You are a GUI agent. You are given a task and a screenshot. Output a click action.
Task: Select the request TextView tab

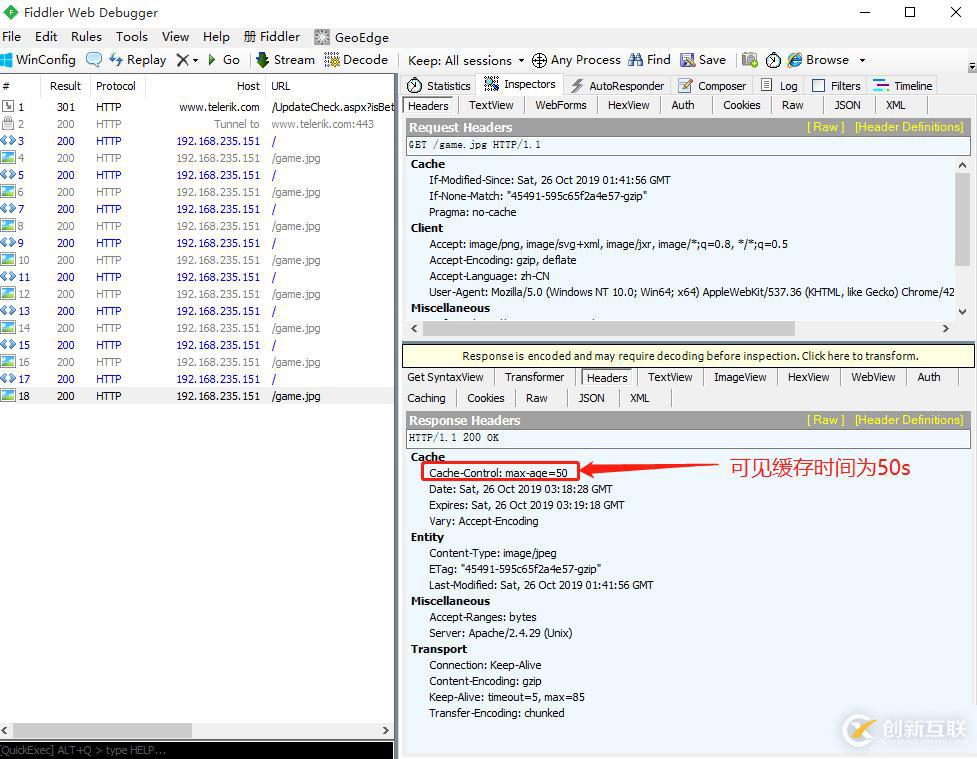click(491, 105)
